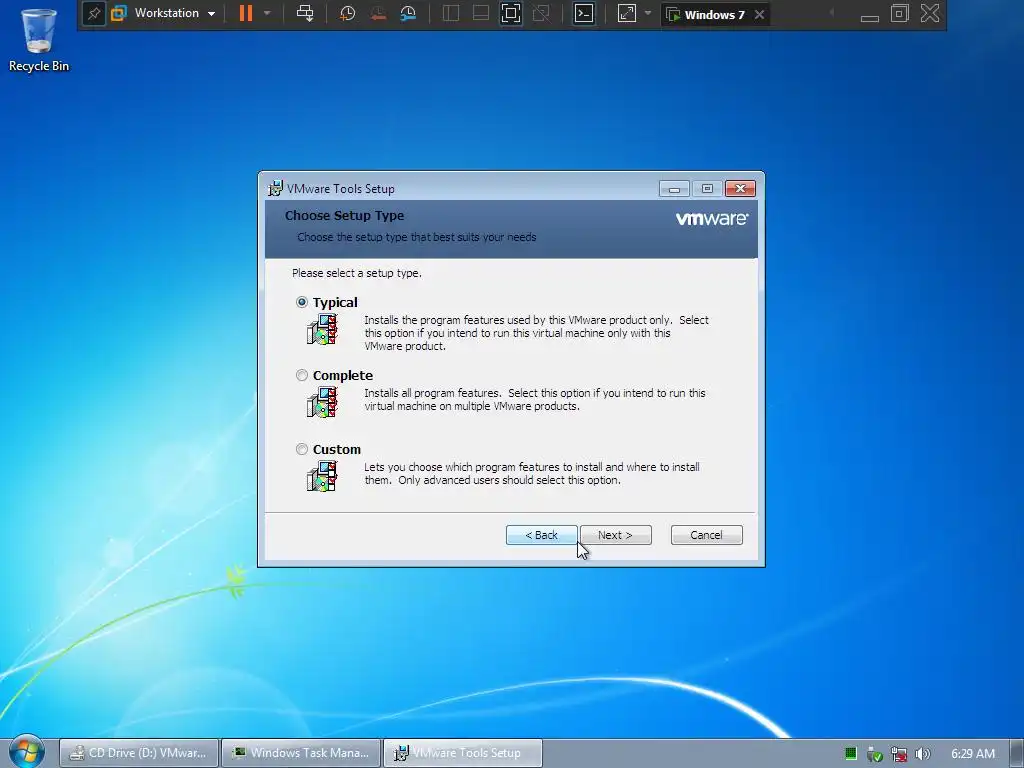The width and height of the screenshot is (1024, 768).
Task: Take a snapshot of the VM
Action: [x=347, y=13]
